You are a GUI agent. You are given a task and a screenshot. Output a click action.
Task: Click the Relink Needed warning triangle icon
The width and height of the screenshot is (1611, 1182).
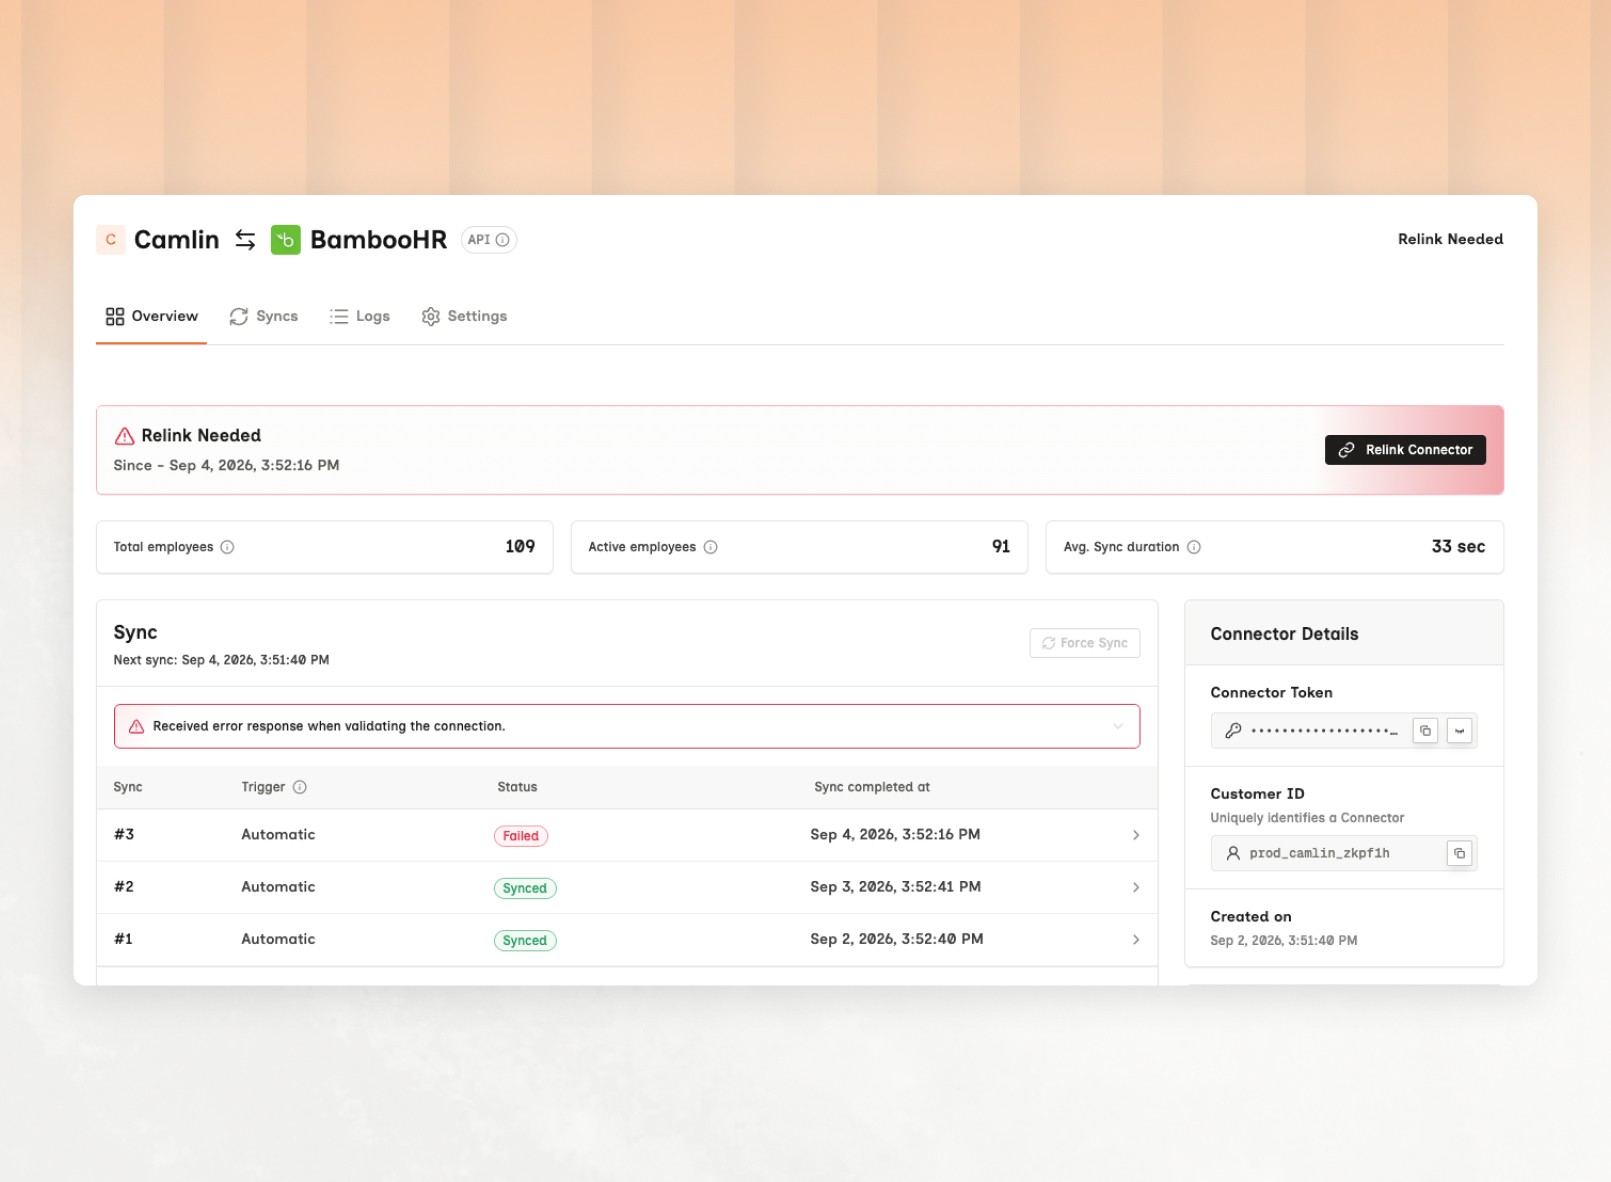[x=125, y=436]
